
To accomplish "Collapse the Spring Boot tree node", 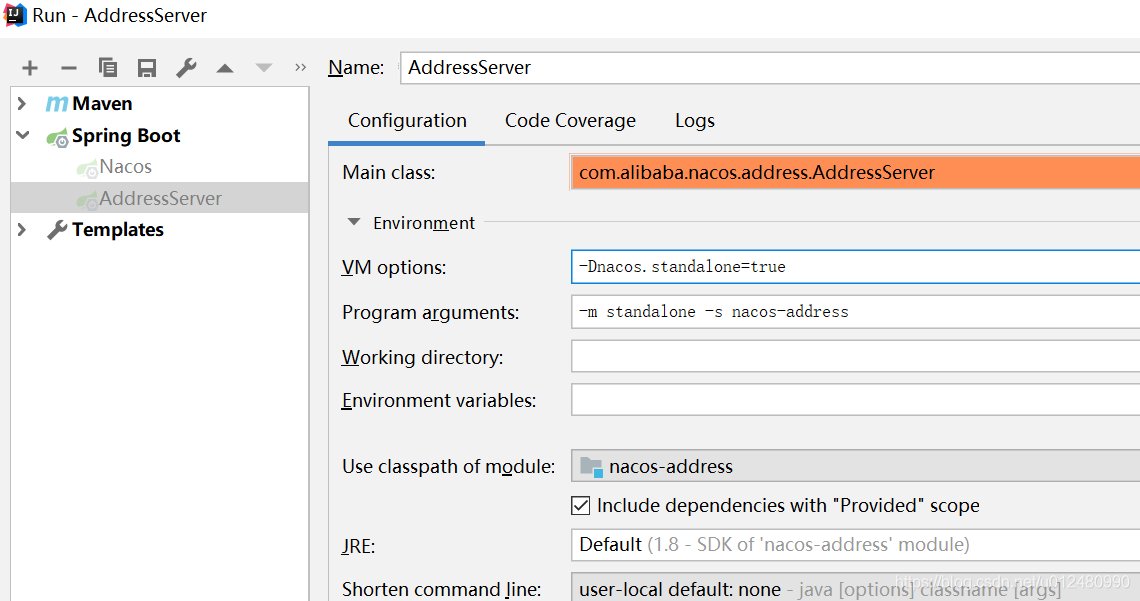I will pos(22,135).
